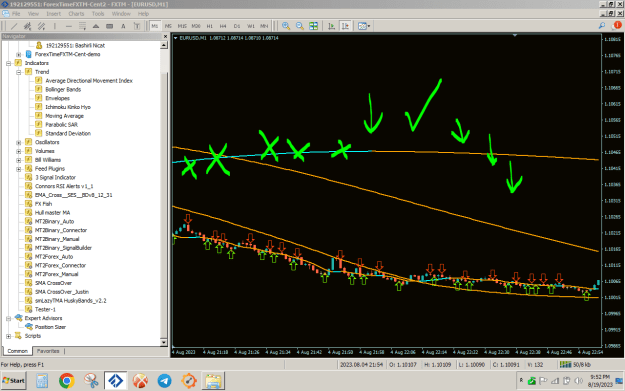Click Navigator scrollbar down arrow
Image resolution: width=625 pixels, height=391 pixels.
pyautogui.click(x=164, y=342)
